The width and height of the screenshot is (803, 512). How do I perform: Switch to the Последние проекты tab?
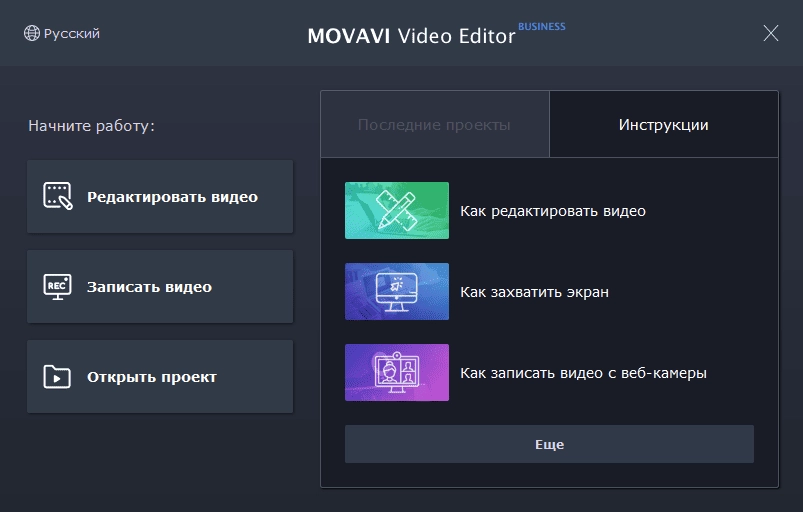coord(435,124)
